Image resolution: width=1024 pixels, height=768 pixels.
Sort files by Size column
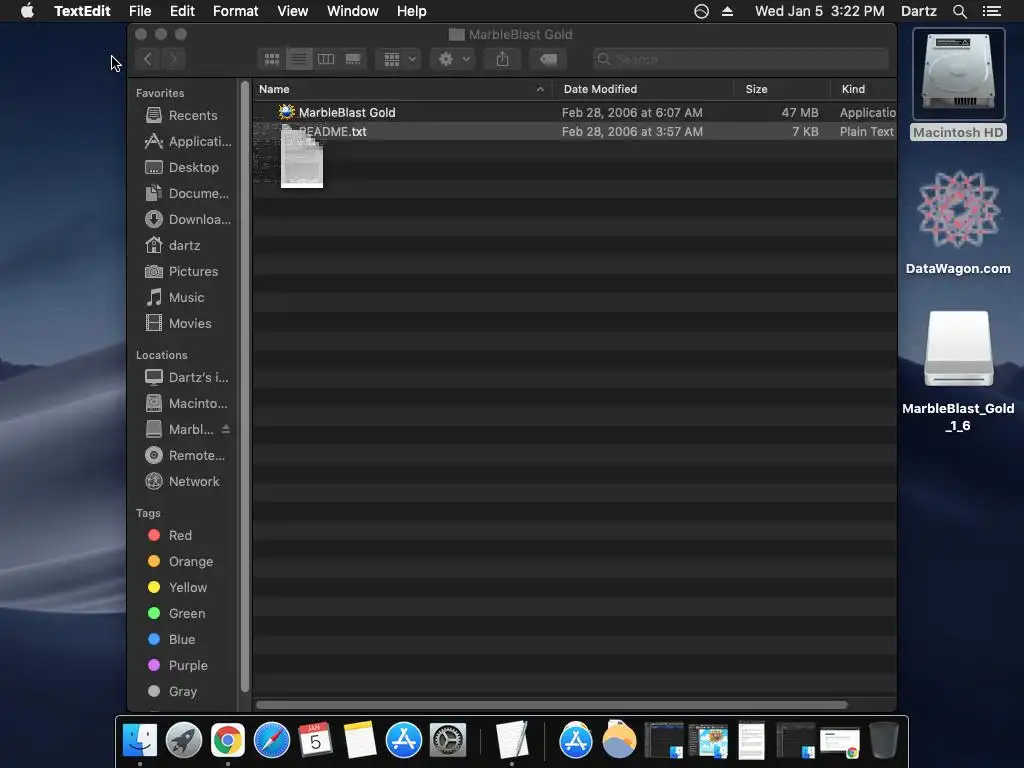(782, 89)
